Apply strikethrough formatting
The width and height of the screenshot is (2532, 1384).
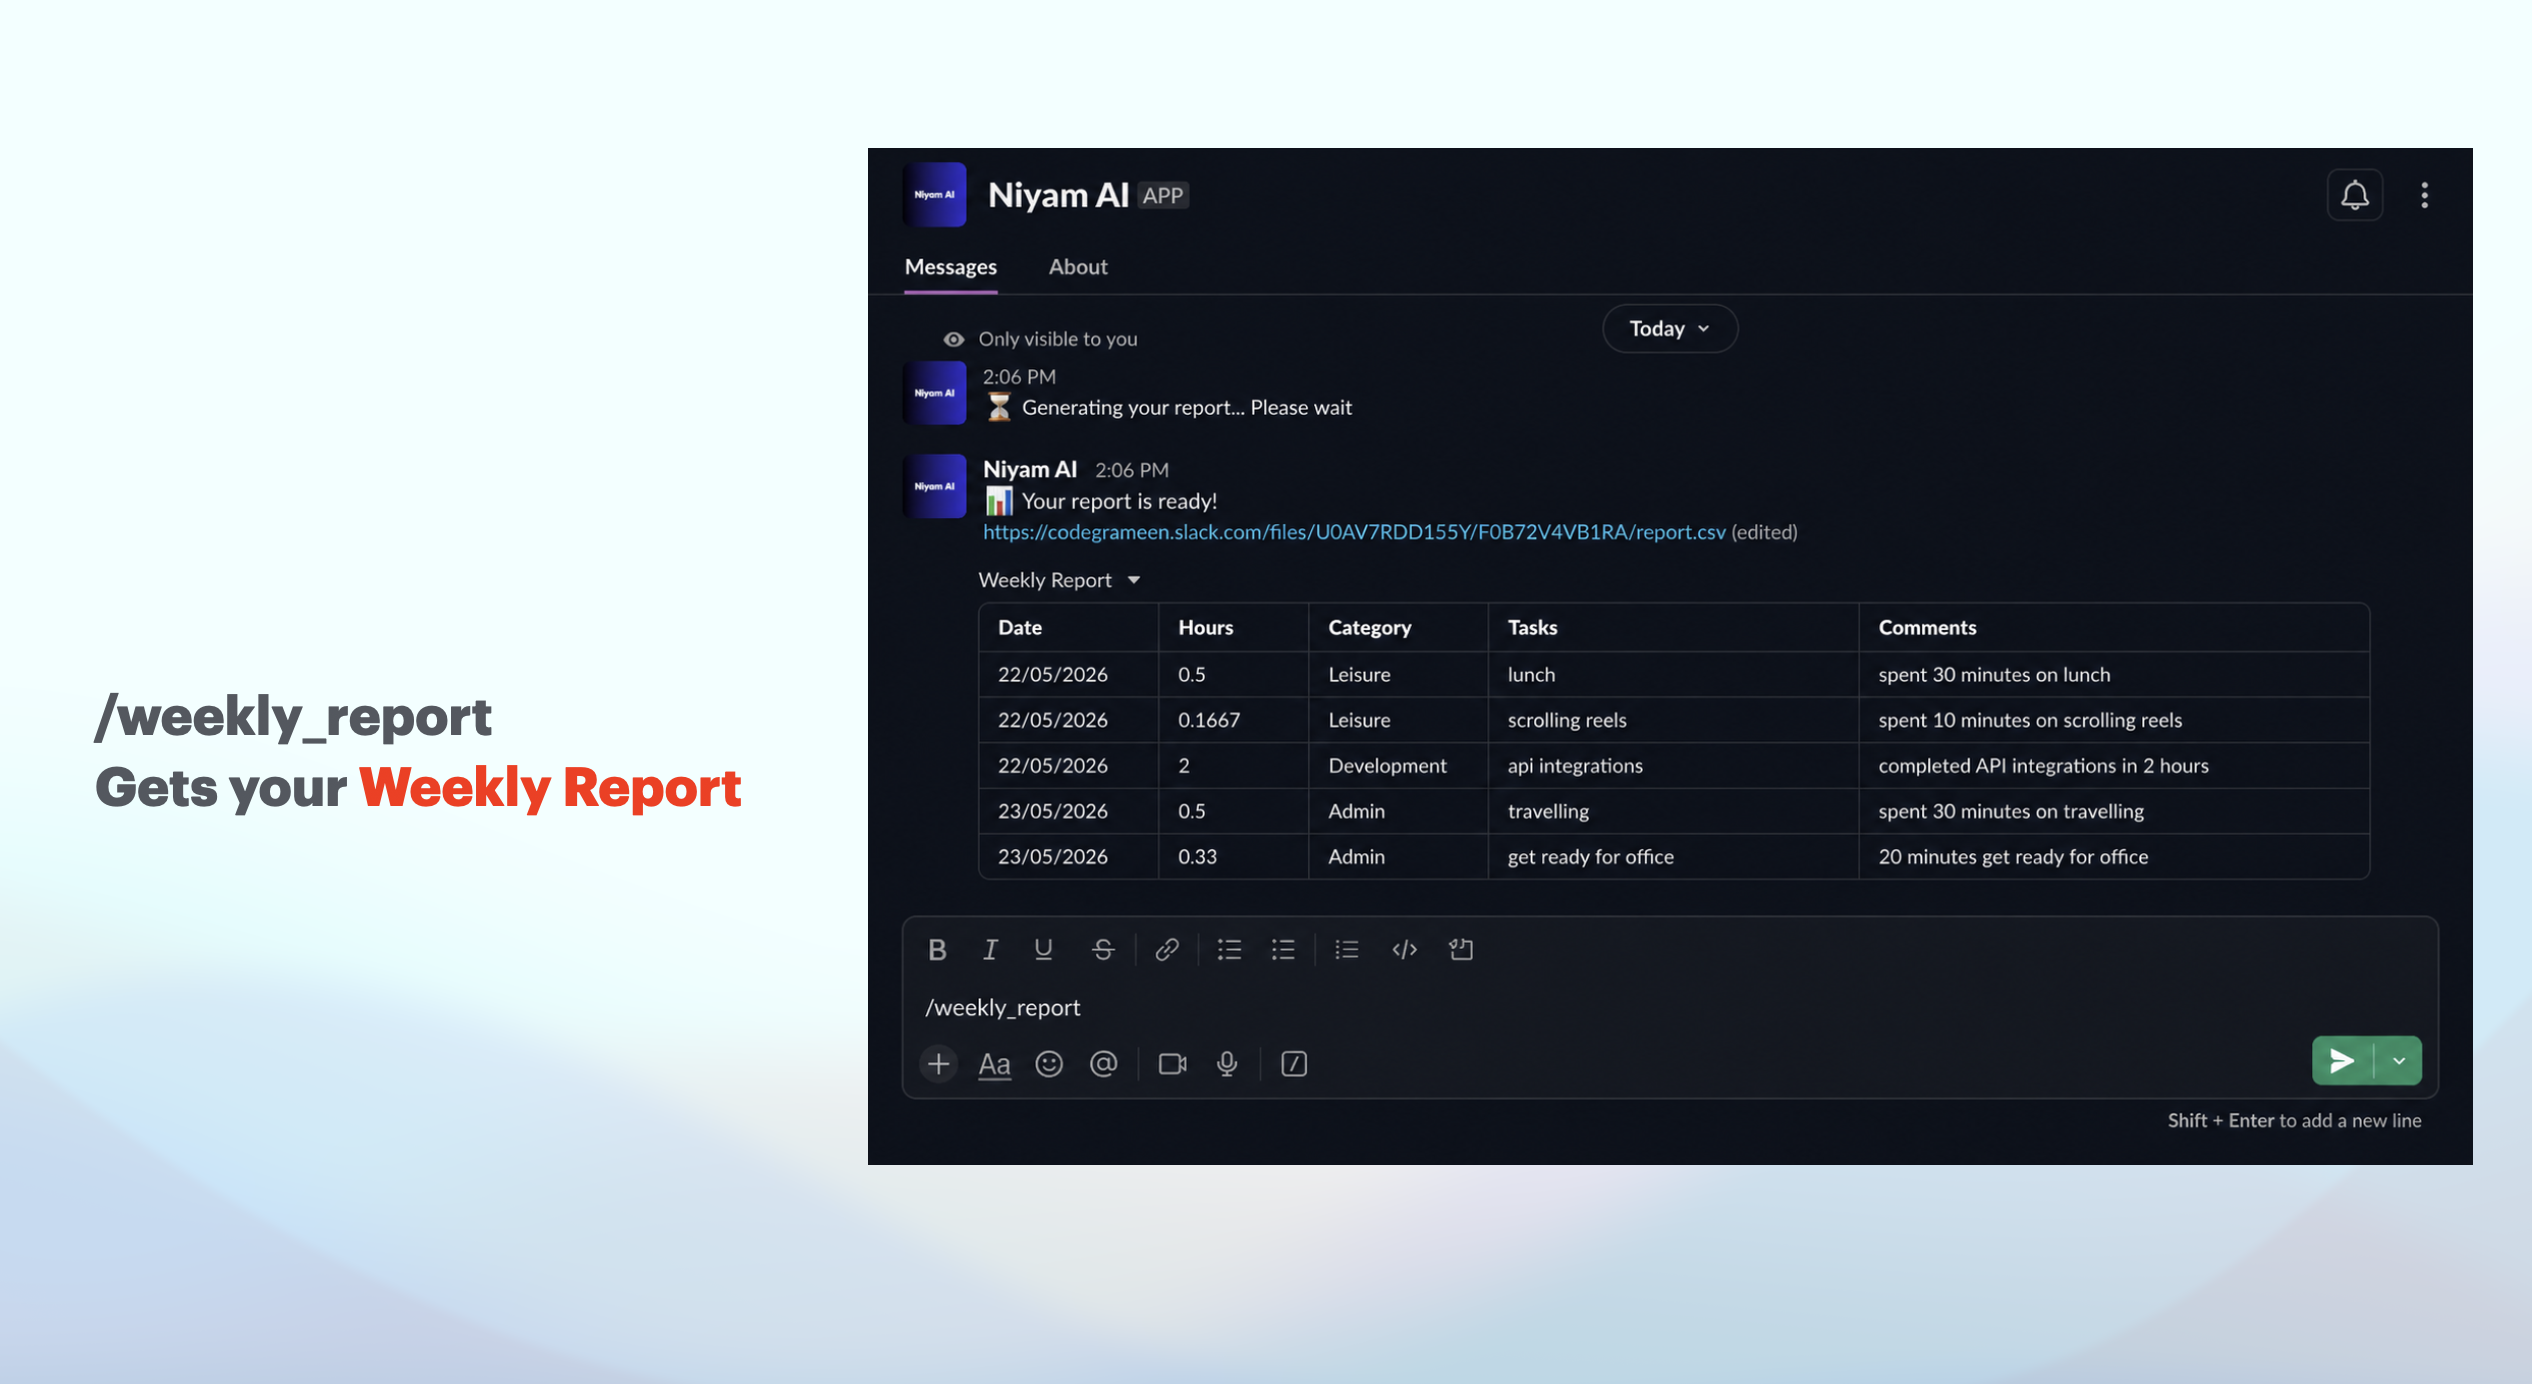coord(1103,950)
